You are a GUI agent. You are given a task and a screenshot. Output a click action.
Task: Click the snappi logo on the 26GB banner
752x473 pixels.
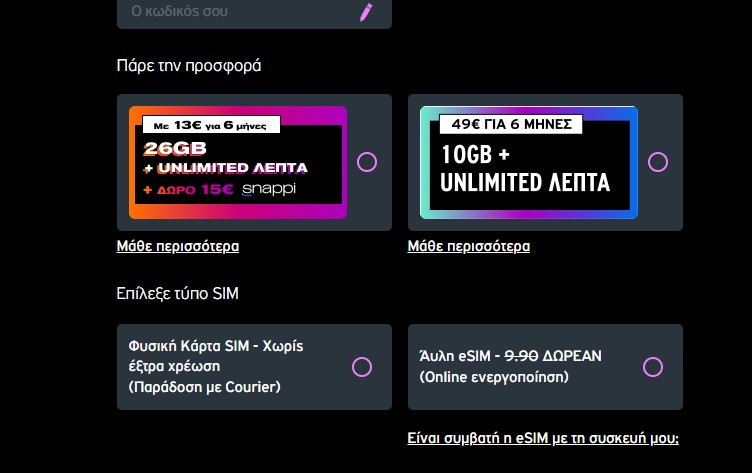[x=270, y=188]
